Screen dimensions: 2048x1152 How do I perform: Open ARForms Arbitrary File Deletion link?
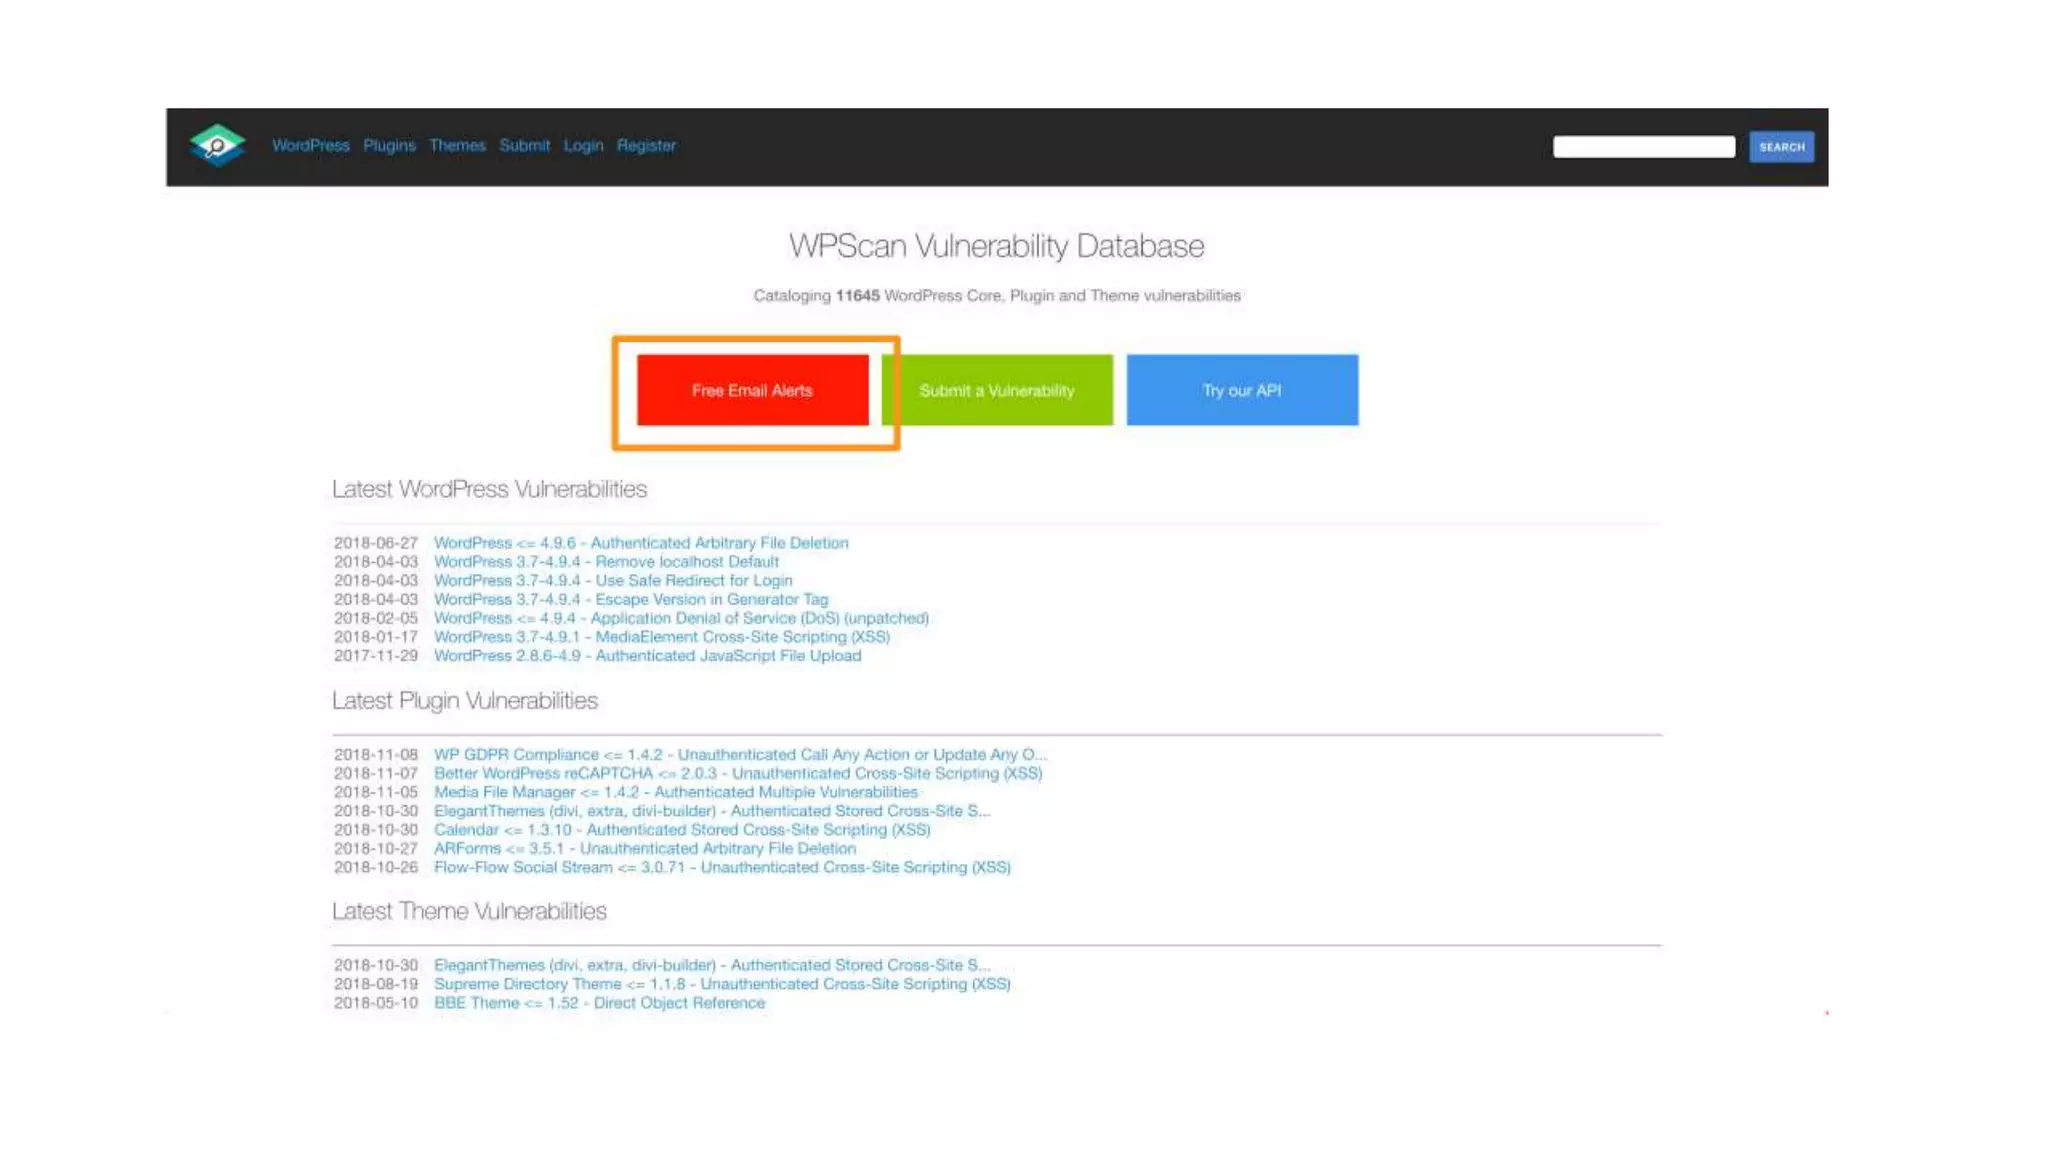tap(644, 849)
